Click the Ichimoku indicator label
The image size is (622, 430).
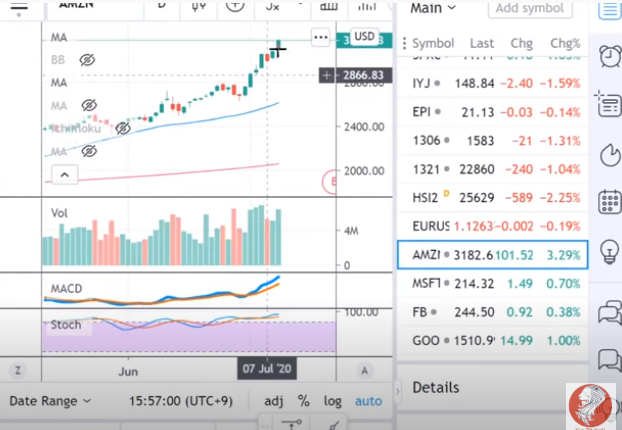coord(76,128)
